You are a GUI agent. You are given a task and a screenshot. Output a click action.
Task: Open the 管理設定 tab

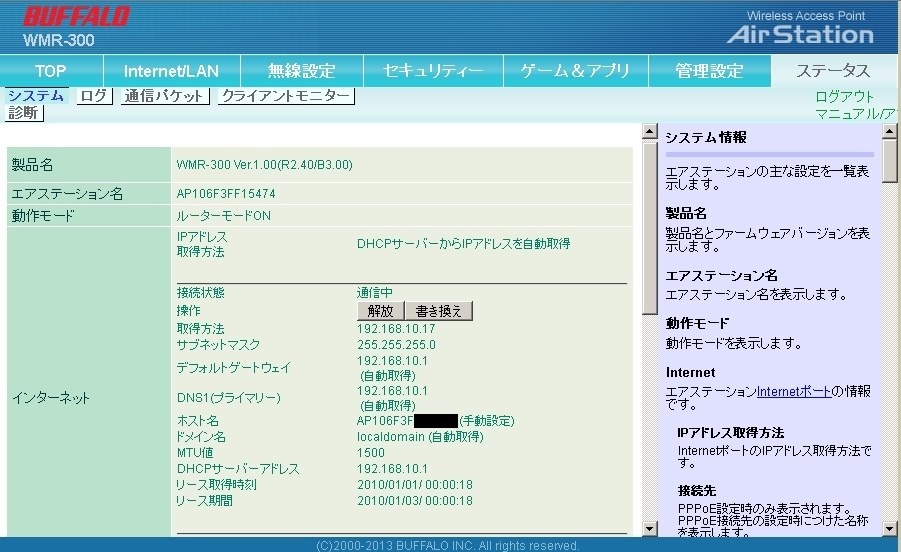(710, 71)
